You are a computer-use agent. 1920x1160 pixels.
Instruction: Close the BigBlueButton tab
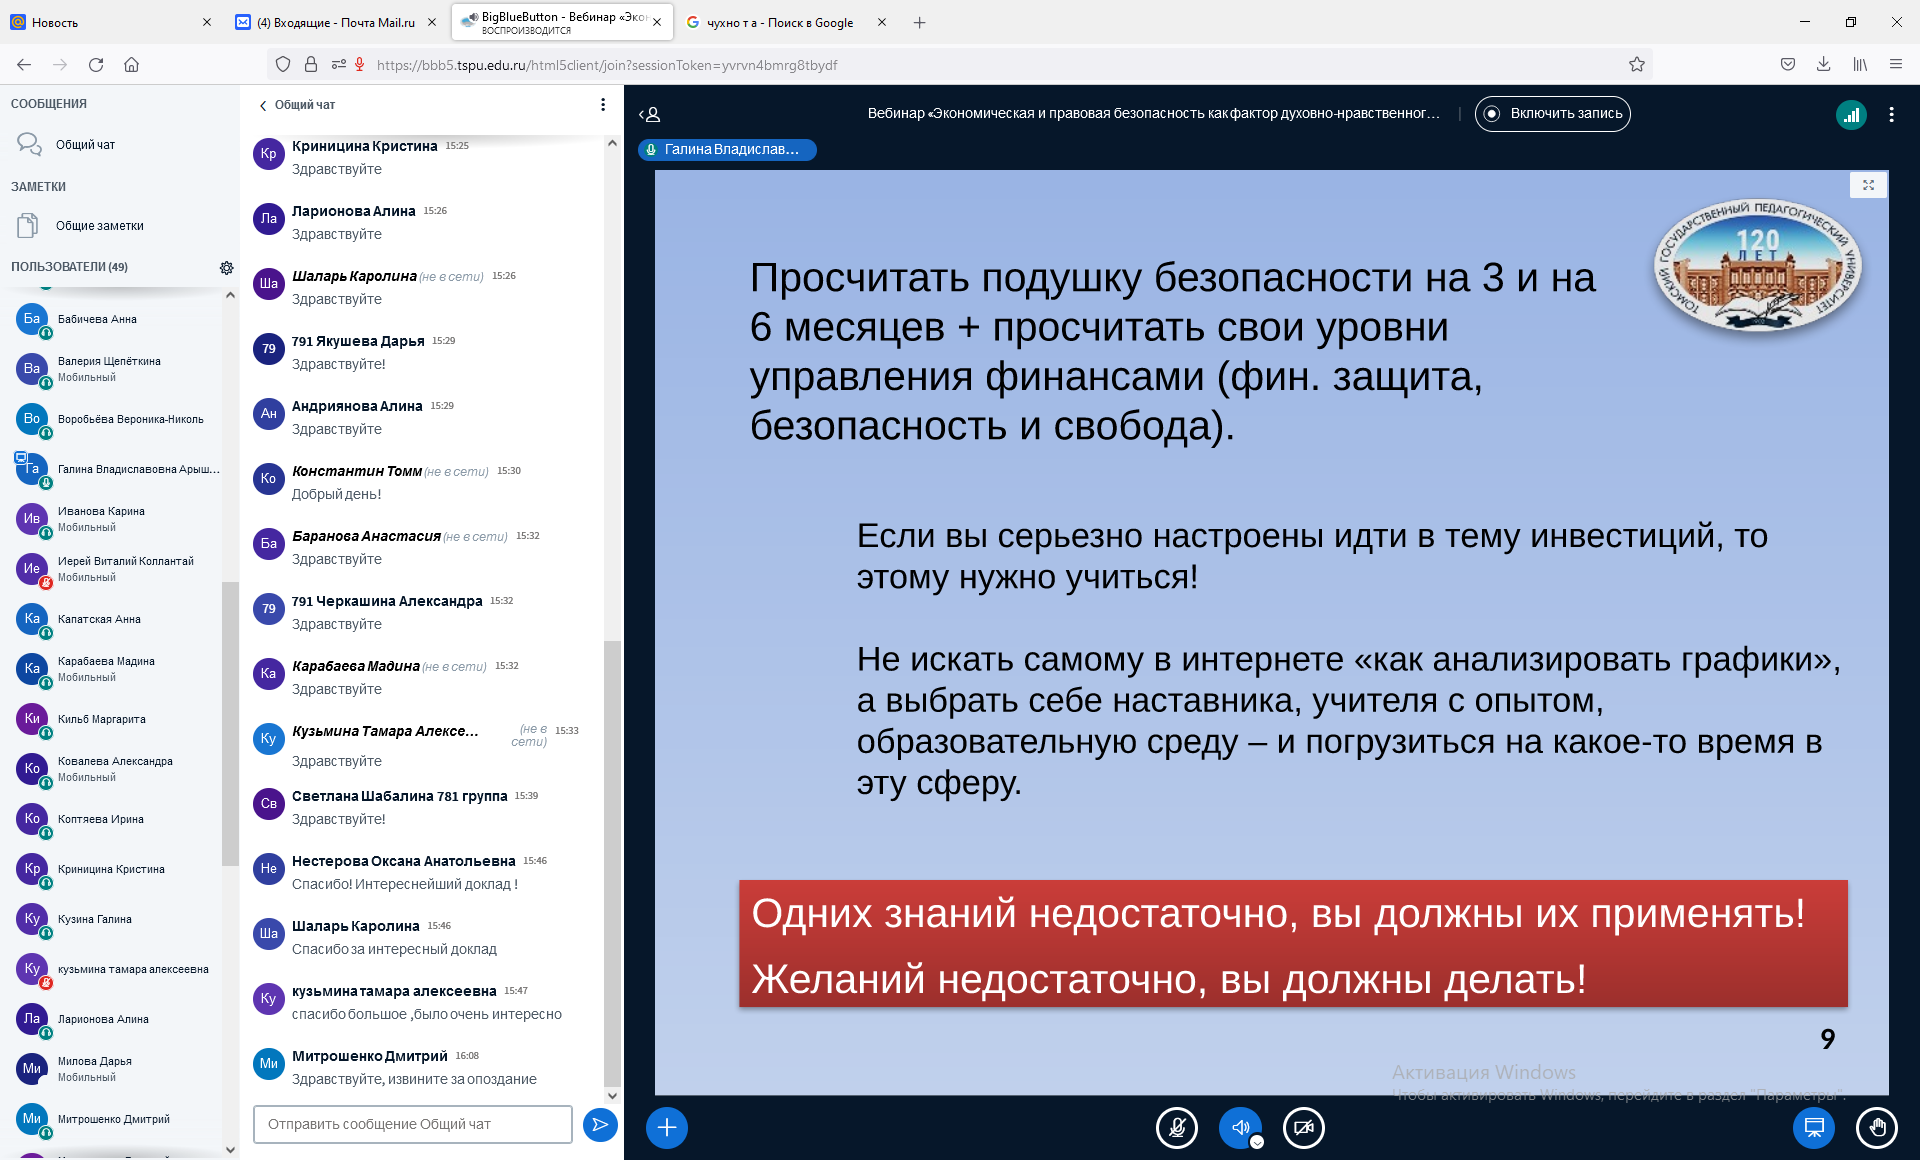tap(657, 22)
